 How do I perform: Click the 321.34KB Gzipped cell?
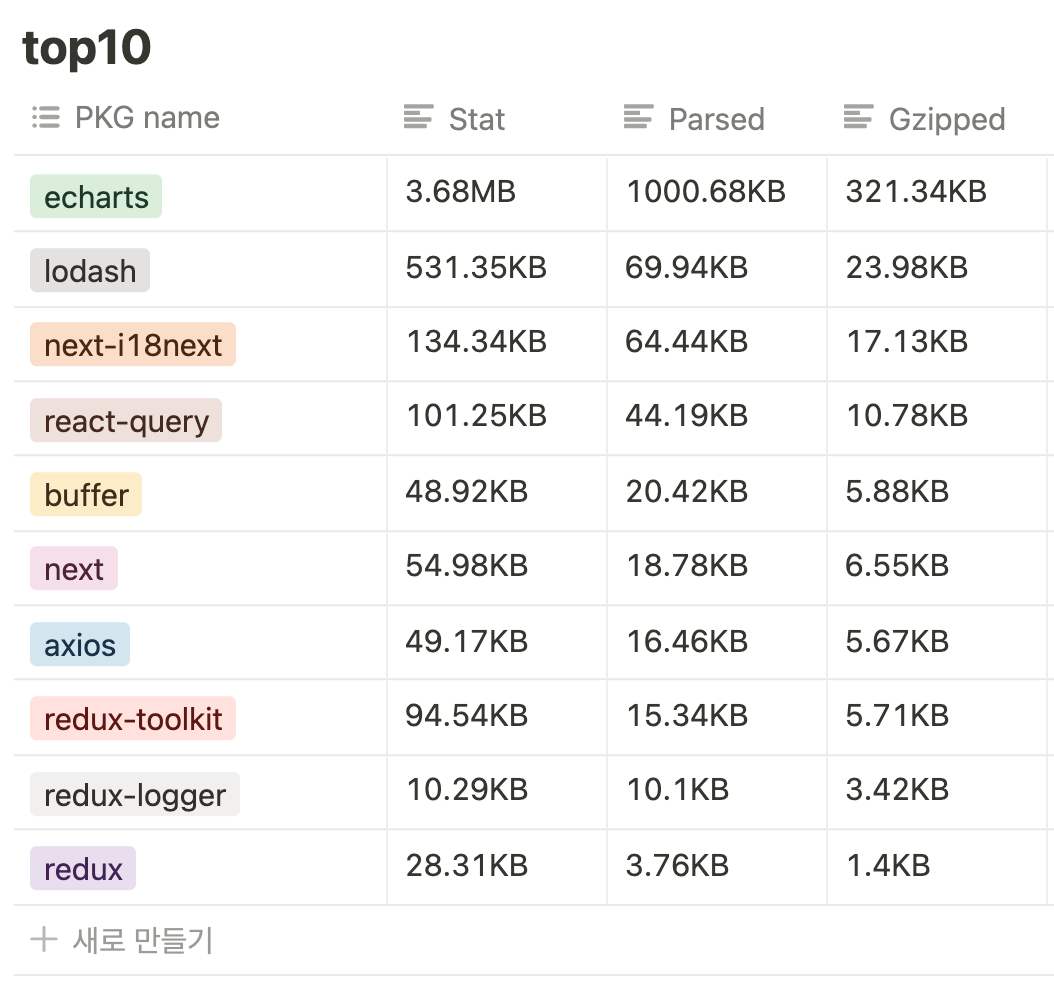[x=937, y=194]
